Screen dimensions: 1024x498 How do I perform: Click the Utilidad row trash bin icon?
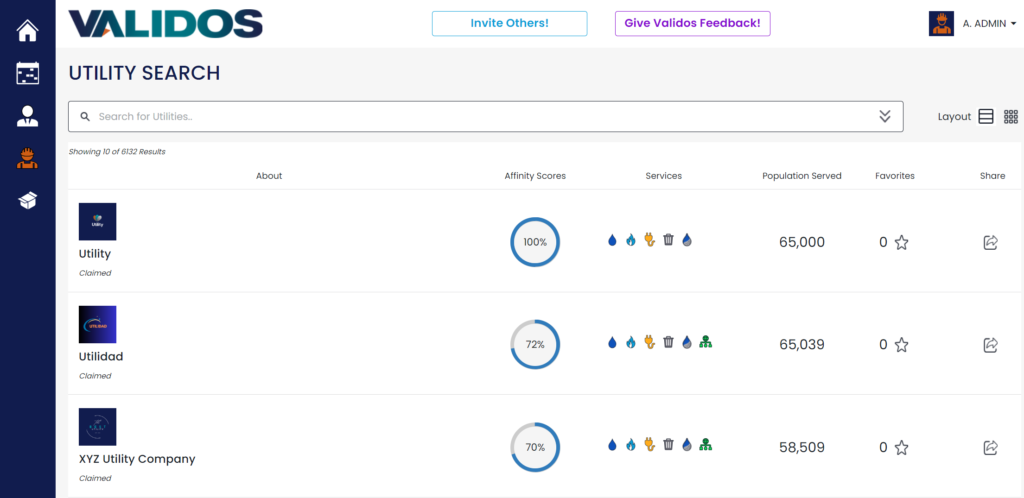668,342
